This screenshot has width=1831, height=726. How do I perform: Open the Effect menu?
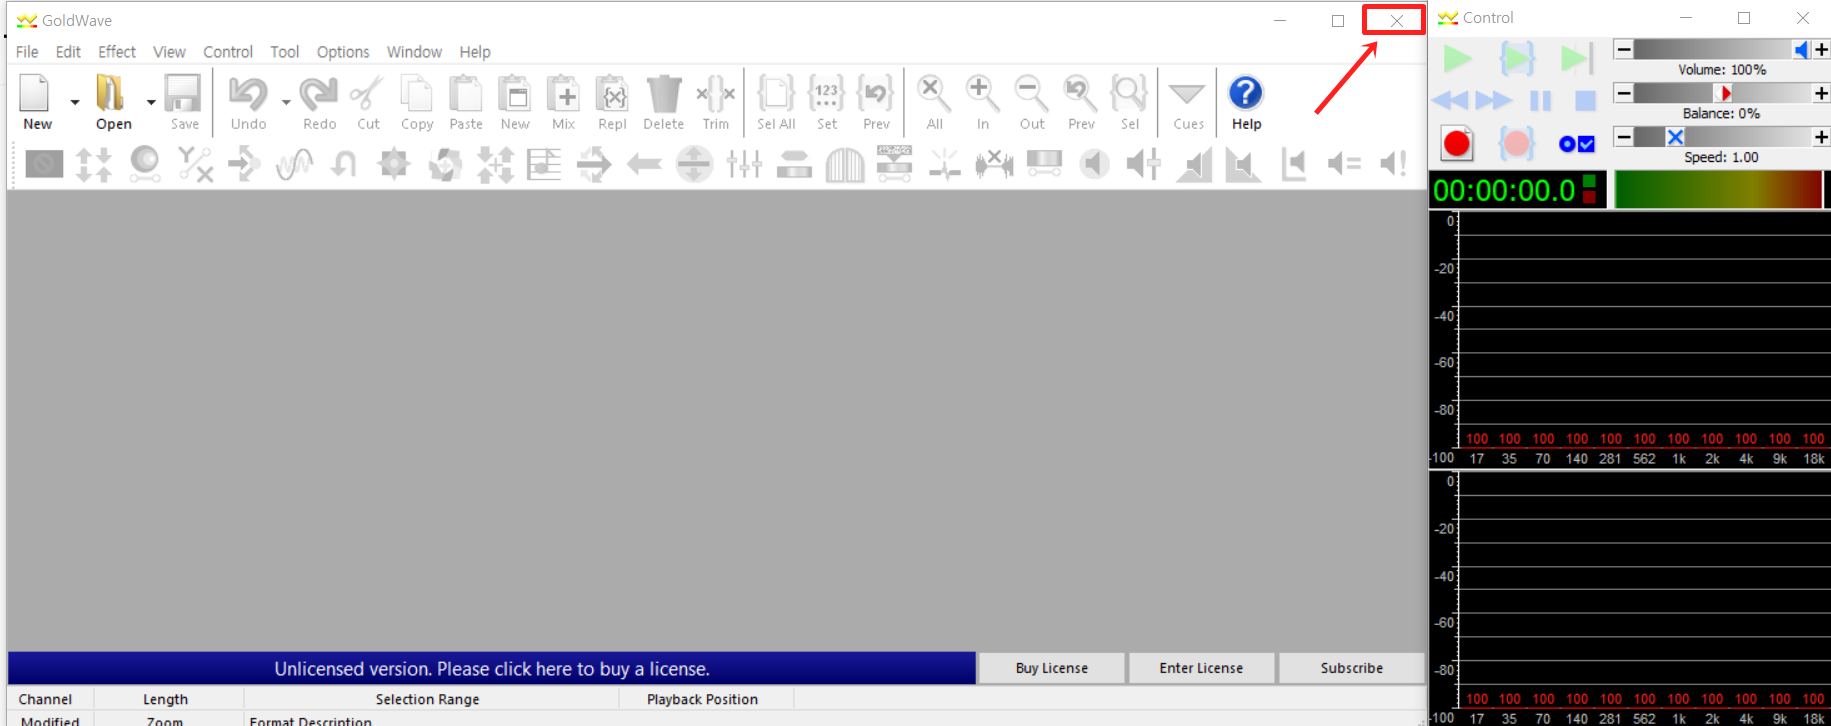pos(116,52)
